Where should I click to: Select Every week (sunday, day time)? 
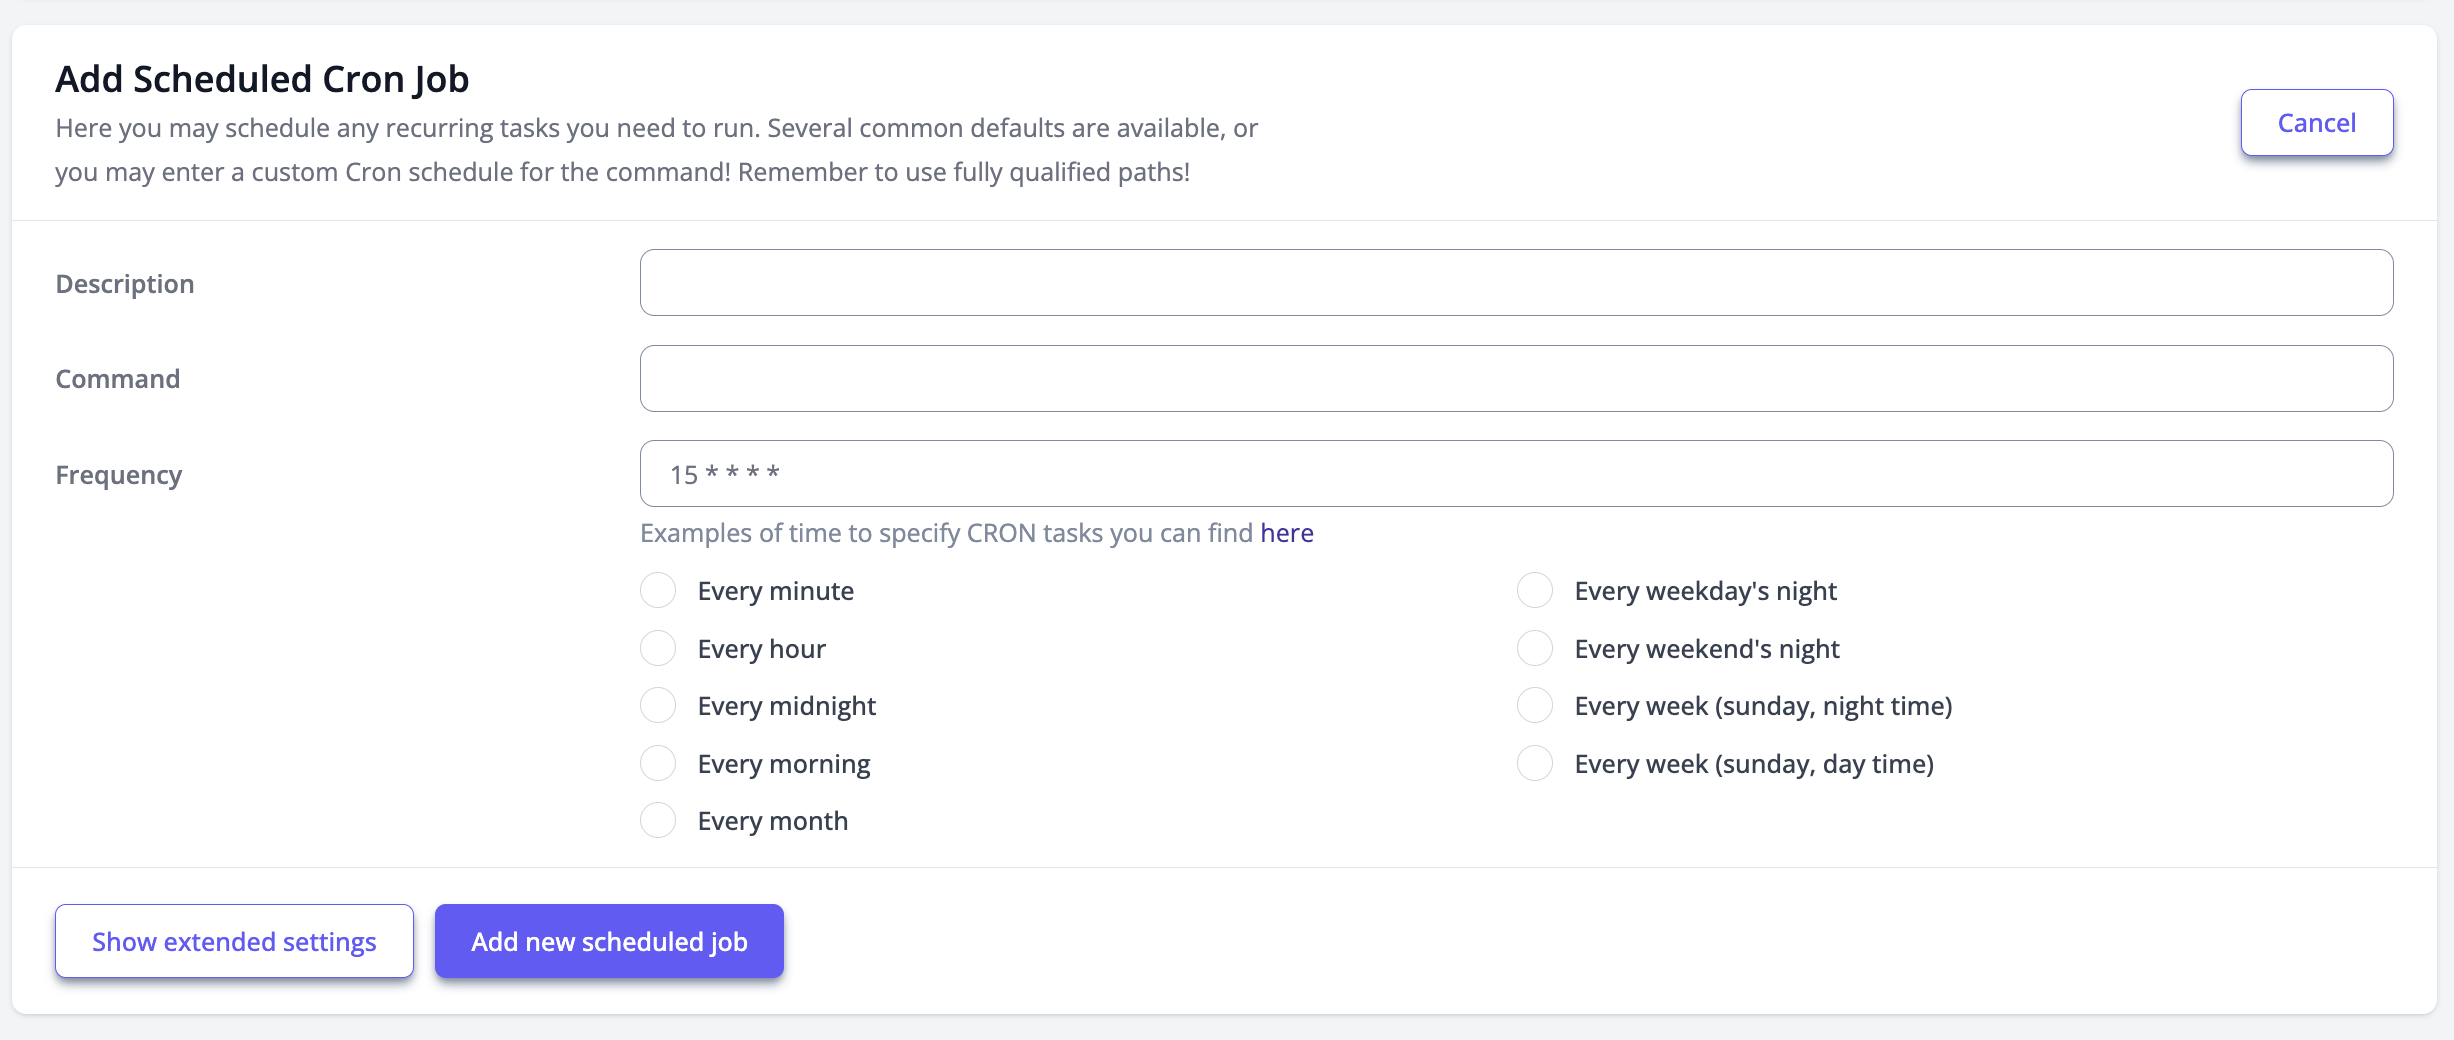[1535, 764]
